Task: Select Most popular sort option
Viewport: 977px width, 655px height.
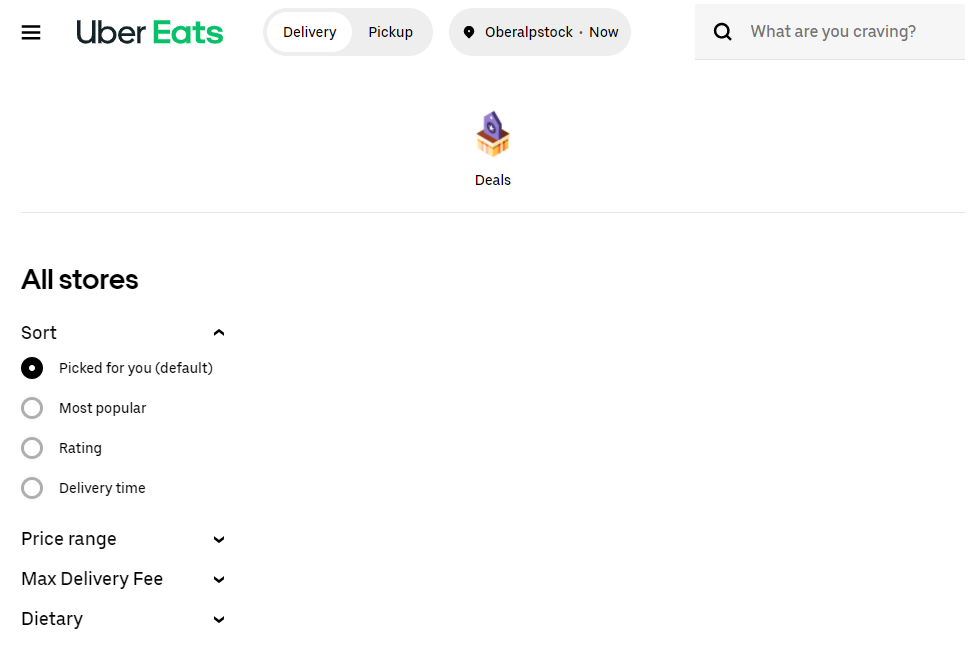Action: coord(32,408)
